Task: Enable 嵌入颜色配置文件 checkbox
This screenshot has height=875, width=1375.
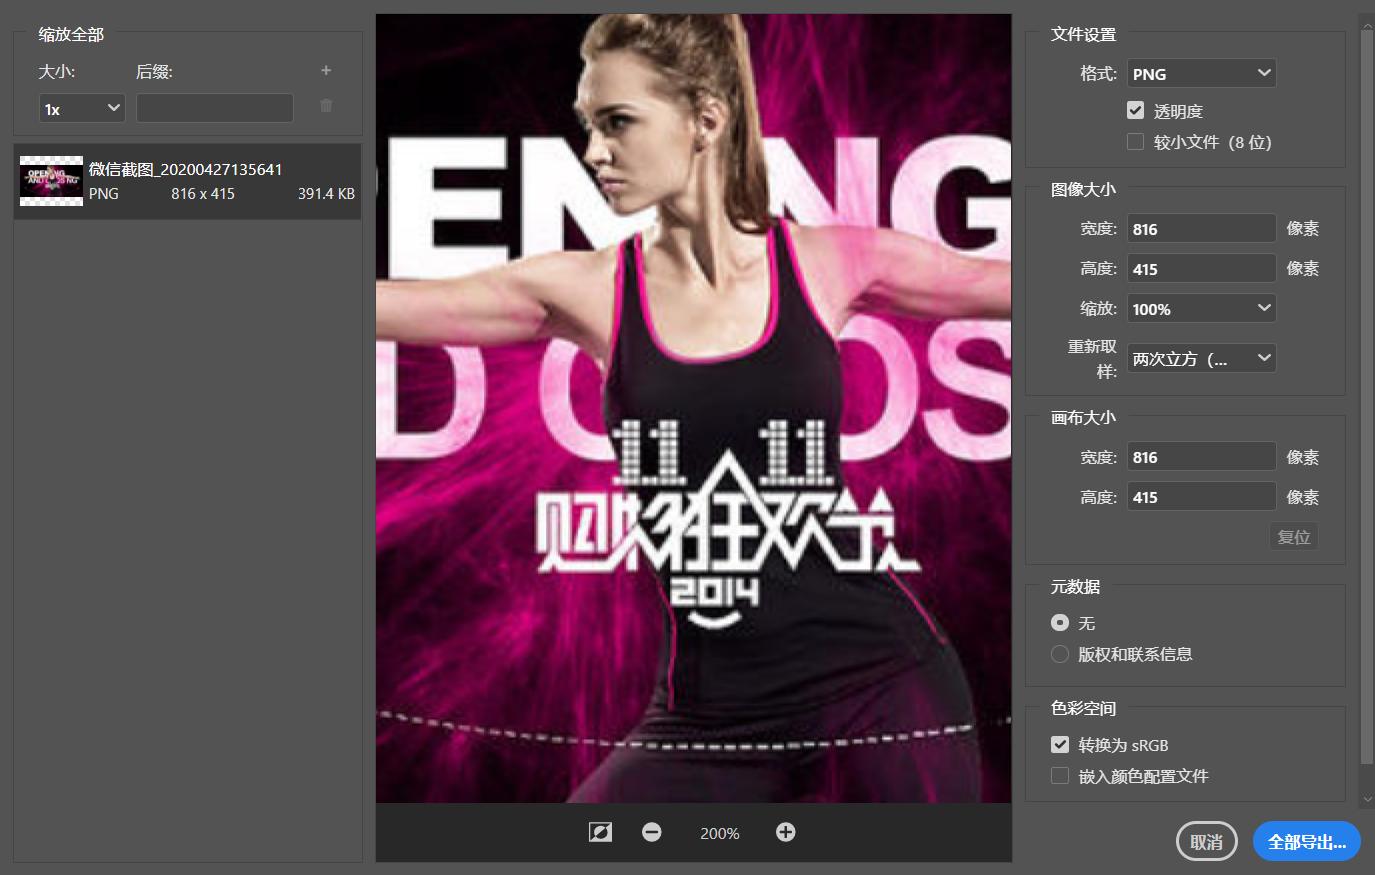Action: coord(1060,776)
